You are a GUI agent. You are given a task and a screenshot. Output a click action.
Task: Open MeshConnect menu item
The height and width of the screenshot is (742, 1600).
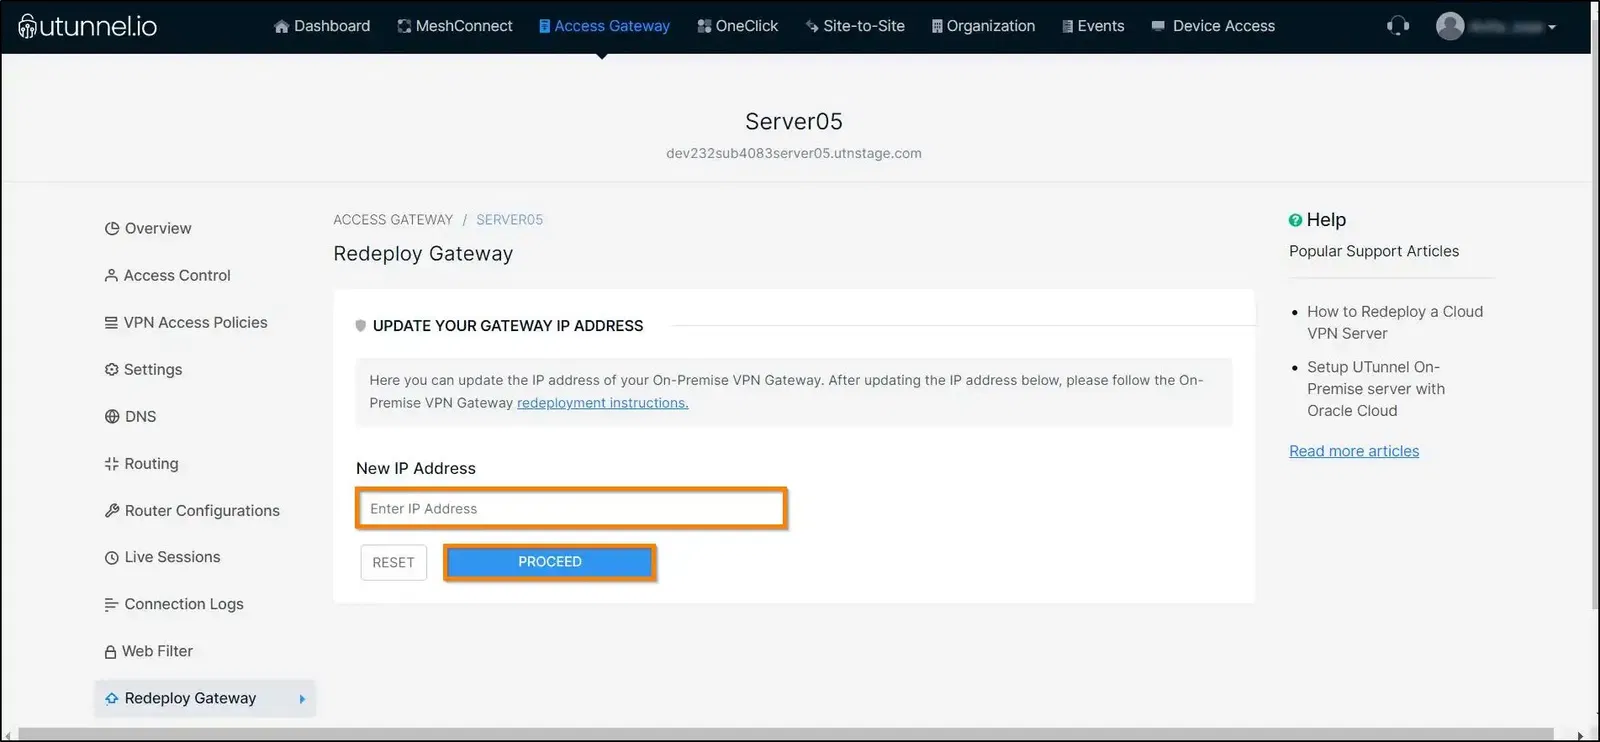464,26
